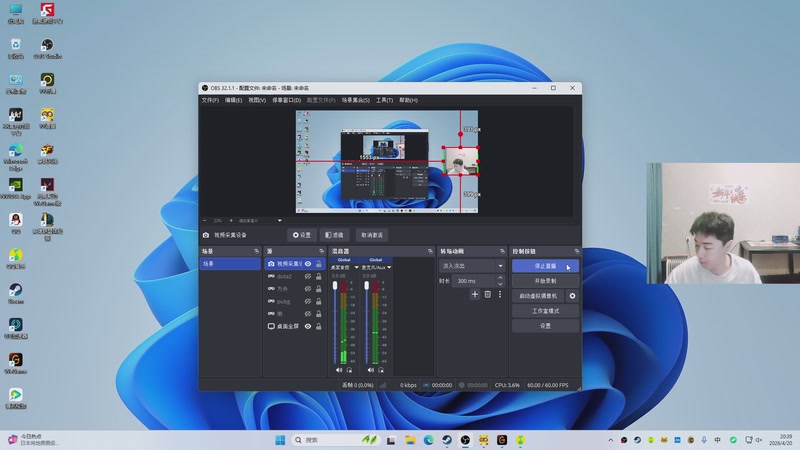800x450 pixels.
Task: Open virtual camera settings gear icon
Action: point(572,296)
